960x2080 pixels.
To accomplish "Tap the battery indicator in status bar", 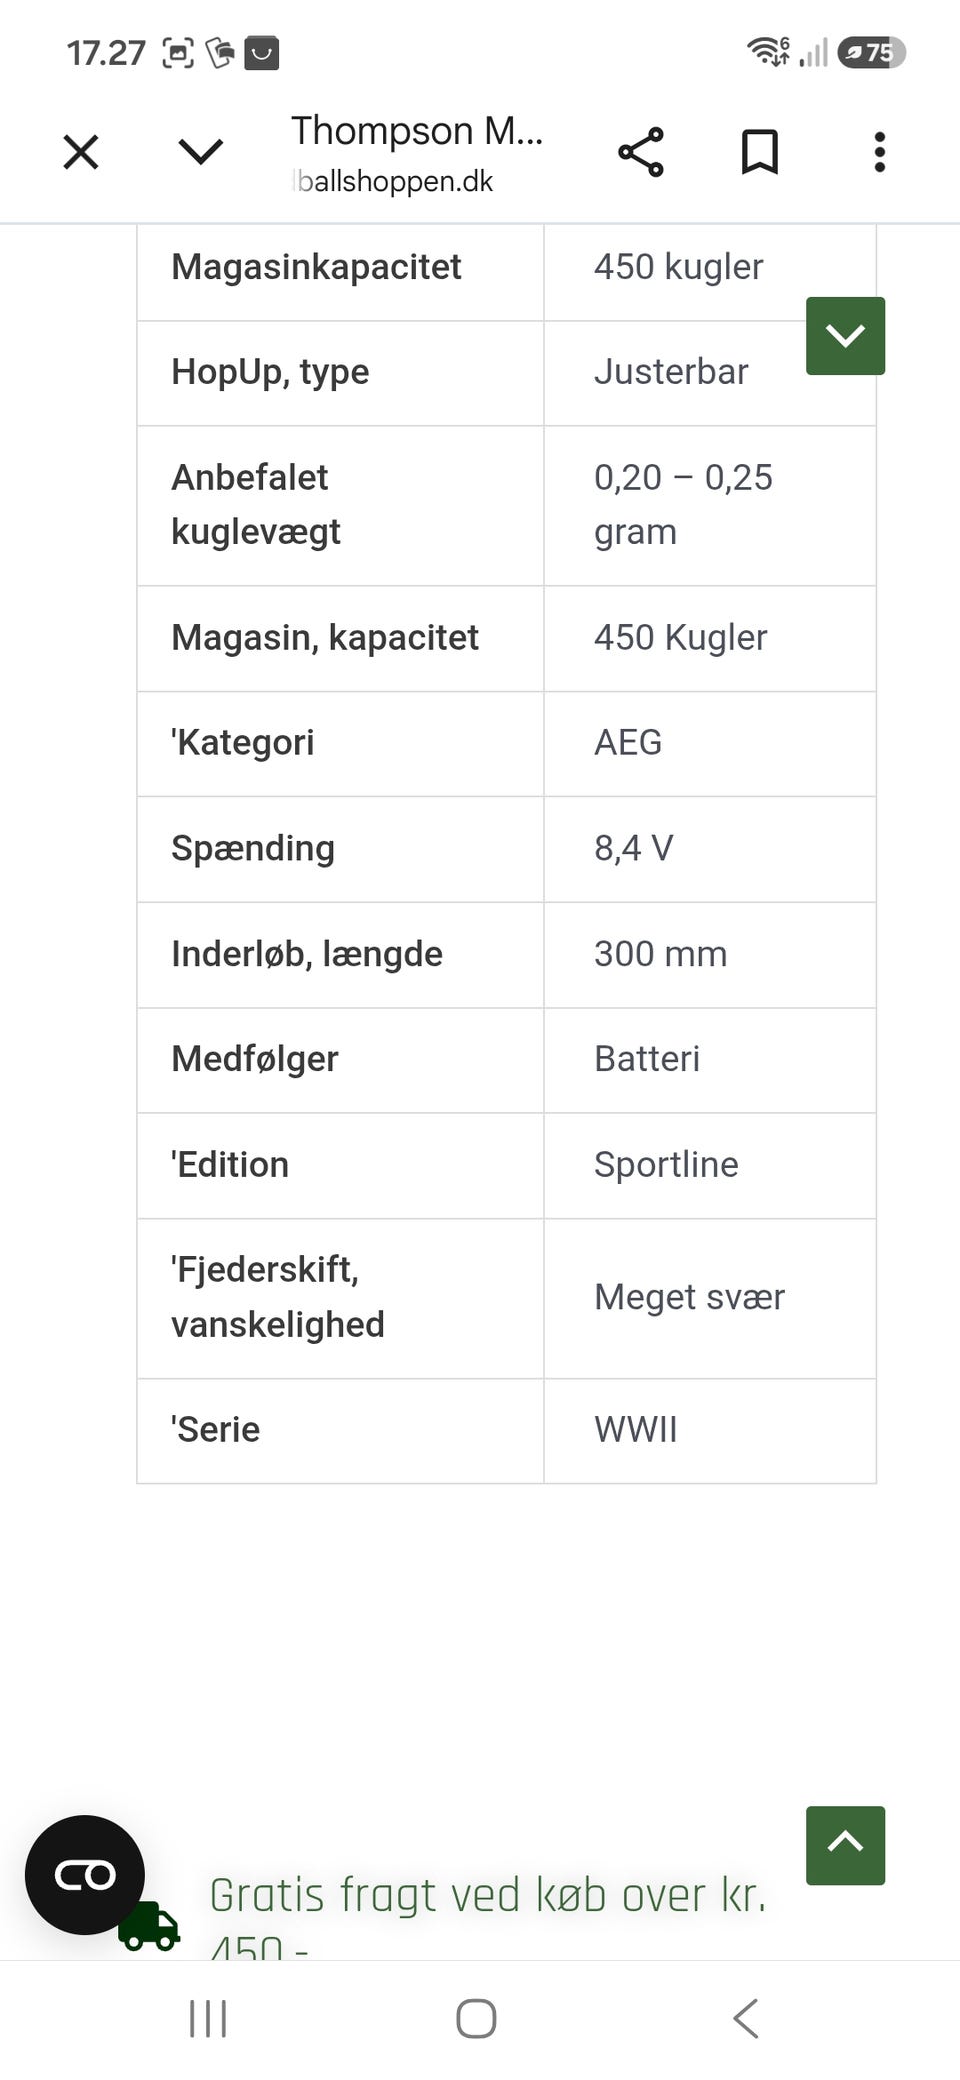I will [x=872, y=52].
